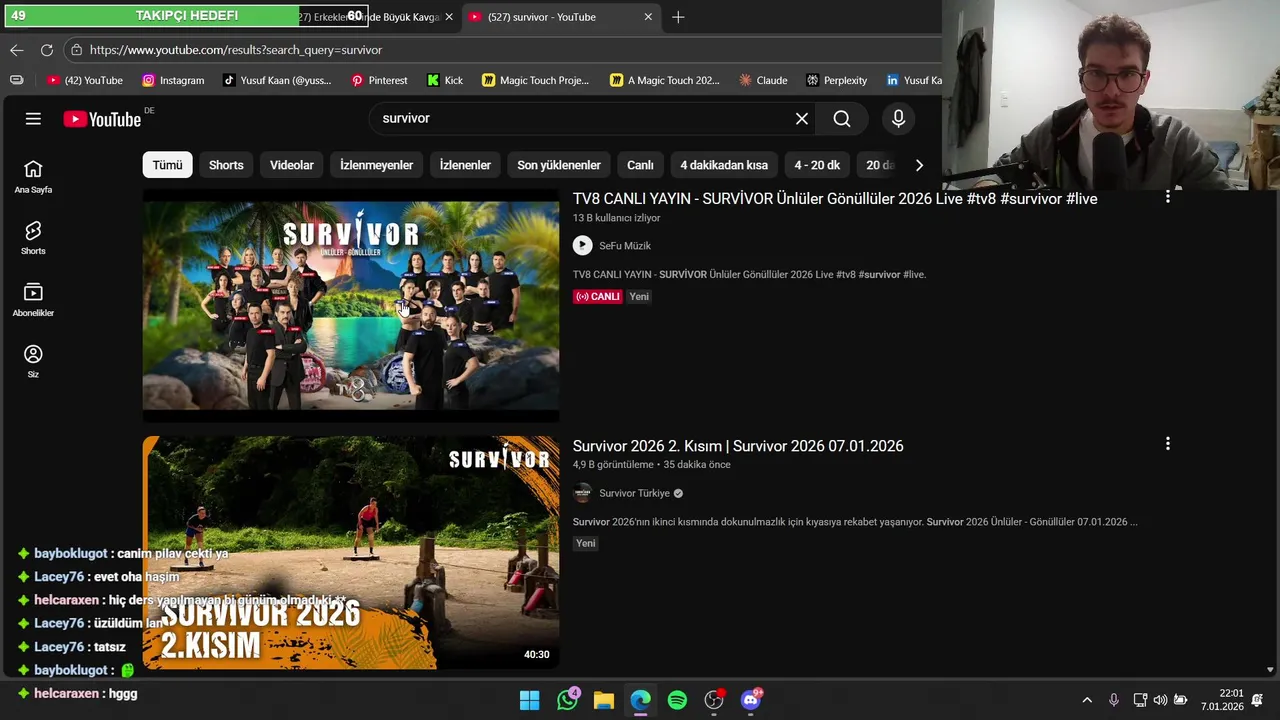The height and width of the screenshot is (720, 1280).
Task: Open the YouTube hamburger guide menu
Action: [33, 119]
